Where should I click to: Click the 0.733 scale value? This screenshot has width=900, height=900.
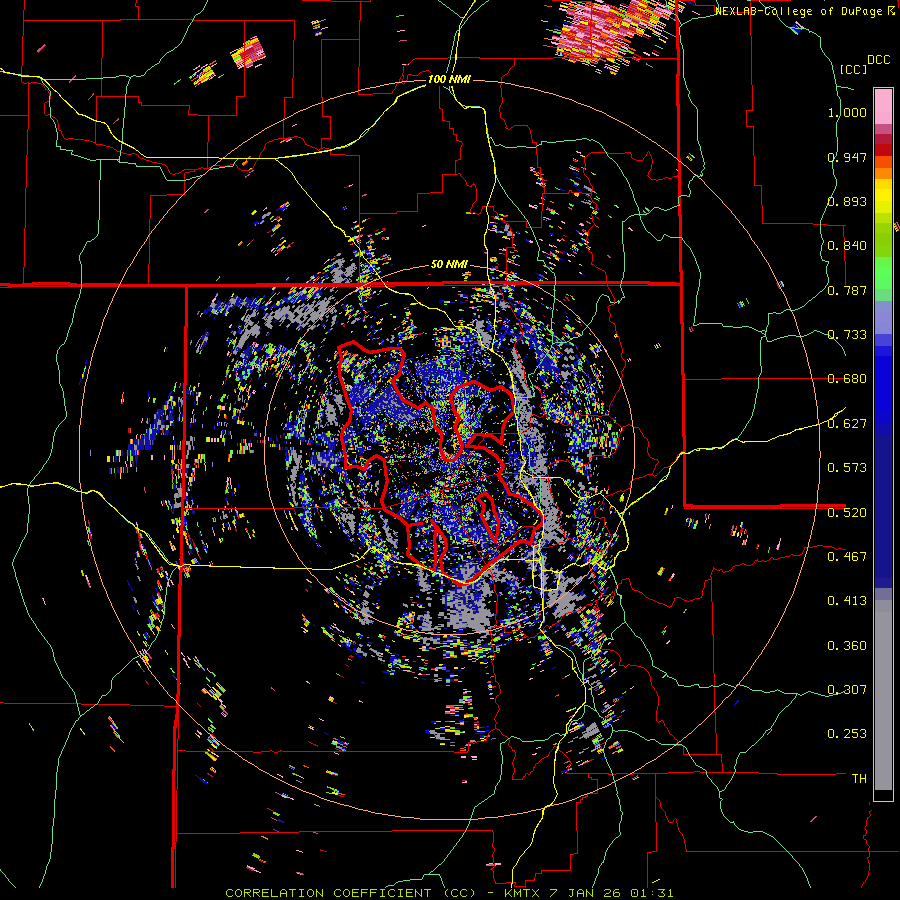(847, 335)
